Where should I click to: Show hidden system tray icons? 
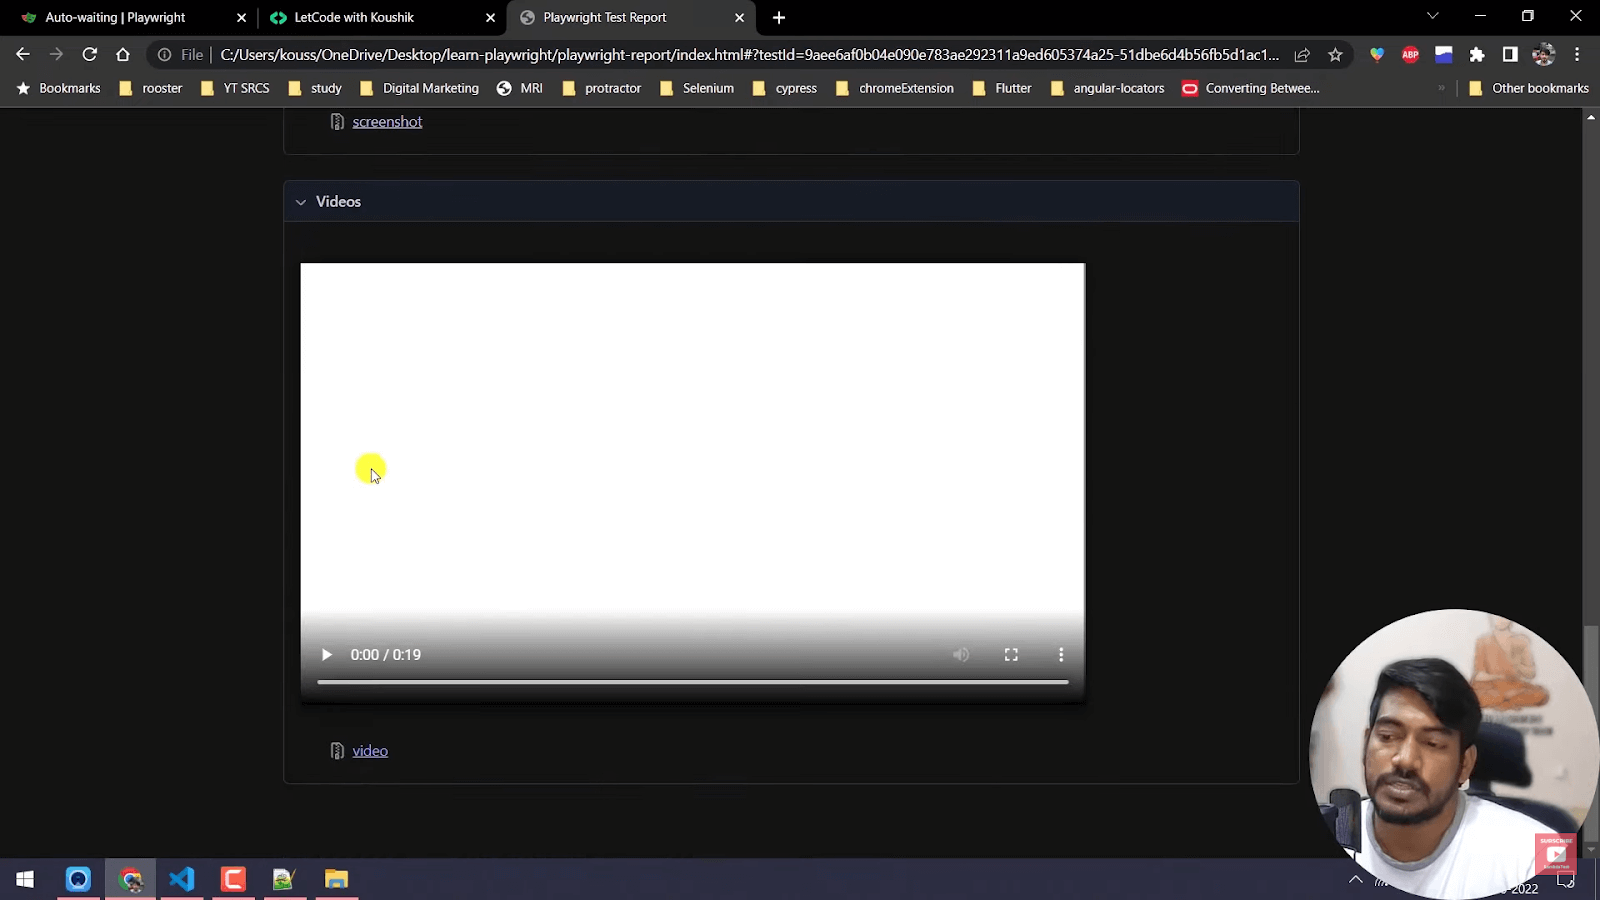(1356, 880)
